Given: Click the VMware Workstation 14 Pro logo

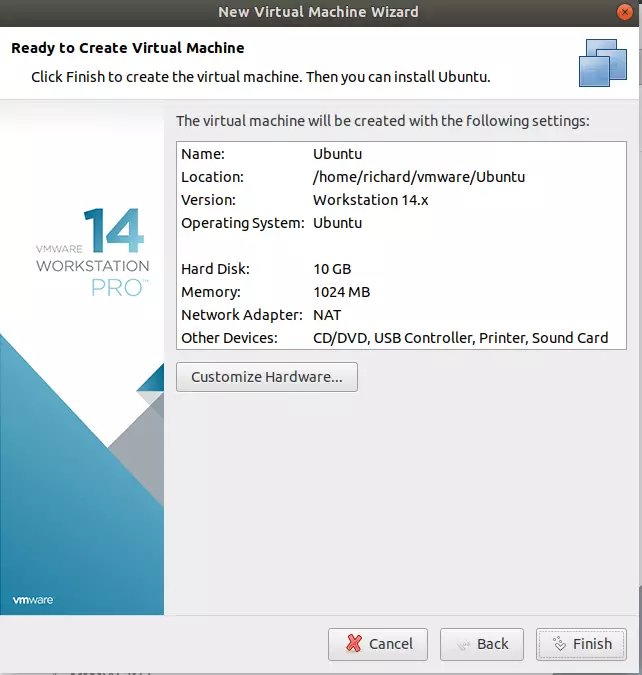Looking at the screenshot, I should [x=93, y=252].
